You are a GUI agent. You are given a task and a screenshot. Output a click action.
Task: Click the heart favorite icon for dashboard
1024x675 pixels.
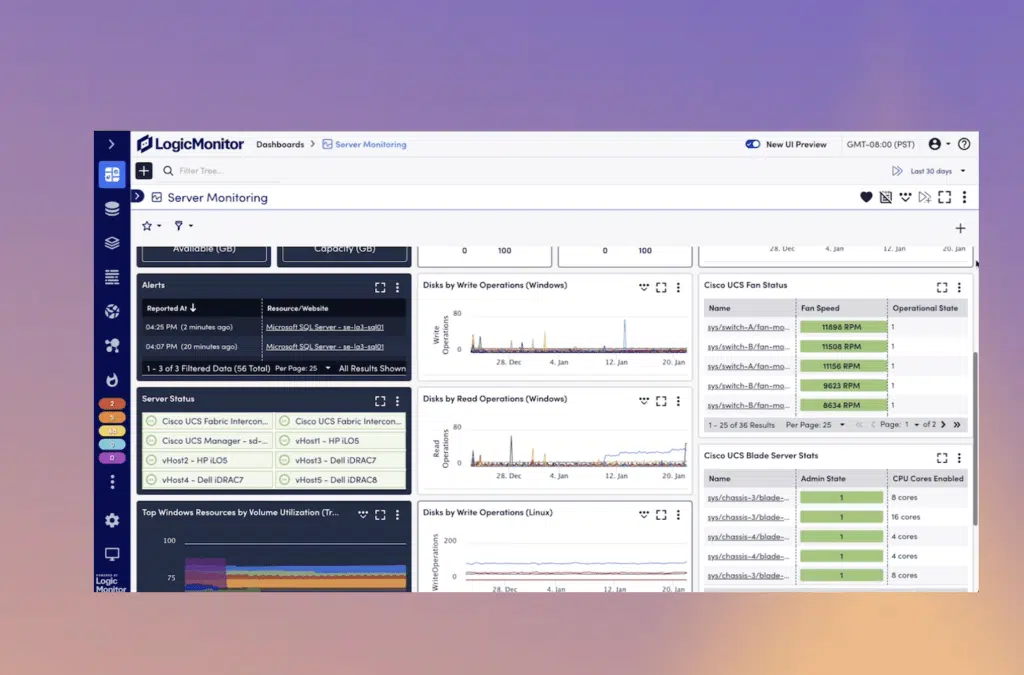pyautogui.click(x=866, y=198)
